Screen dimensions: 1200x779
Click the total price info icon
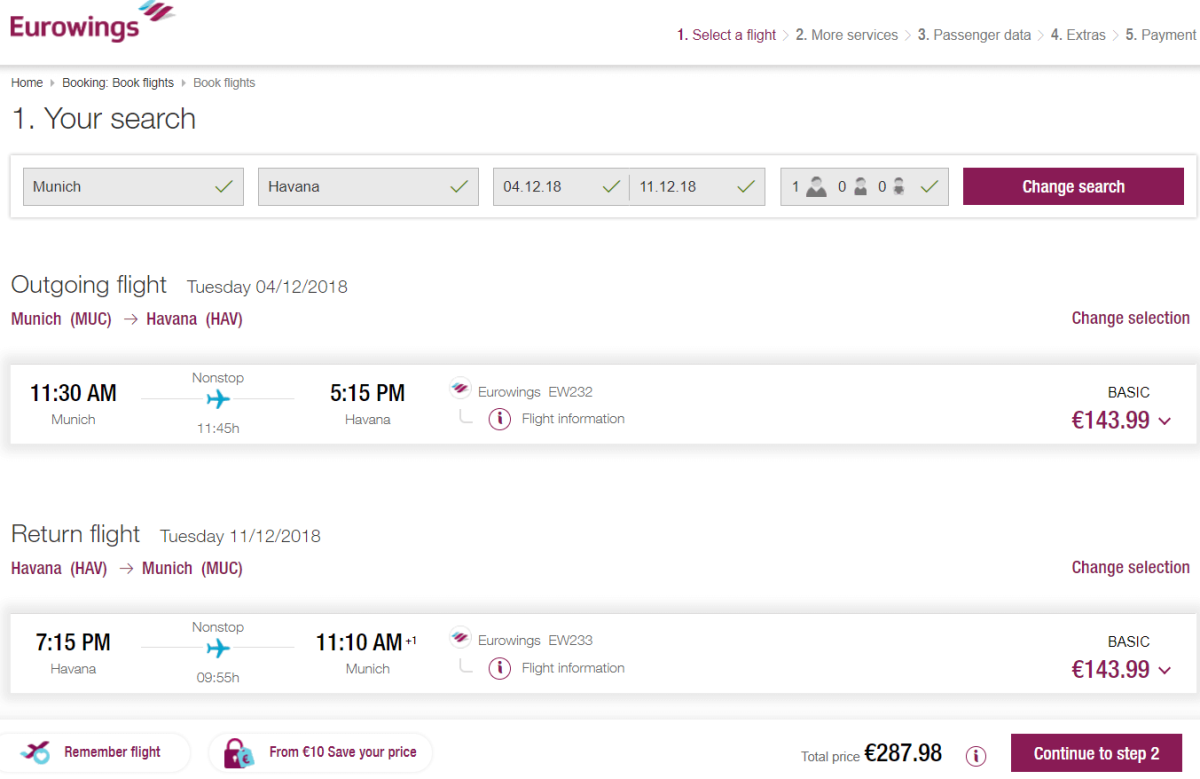[x=976, y=755]
